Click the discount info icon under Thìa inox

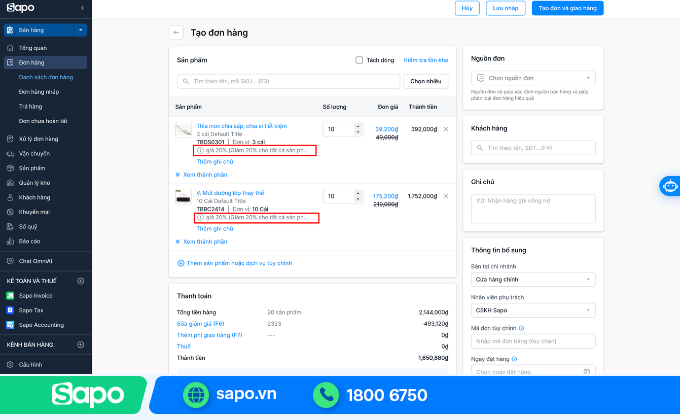coord(200,151)
